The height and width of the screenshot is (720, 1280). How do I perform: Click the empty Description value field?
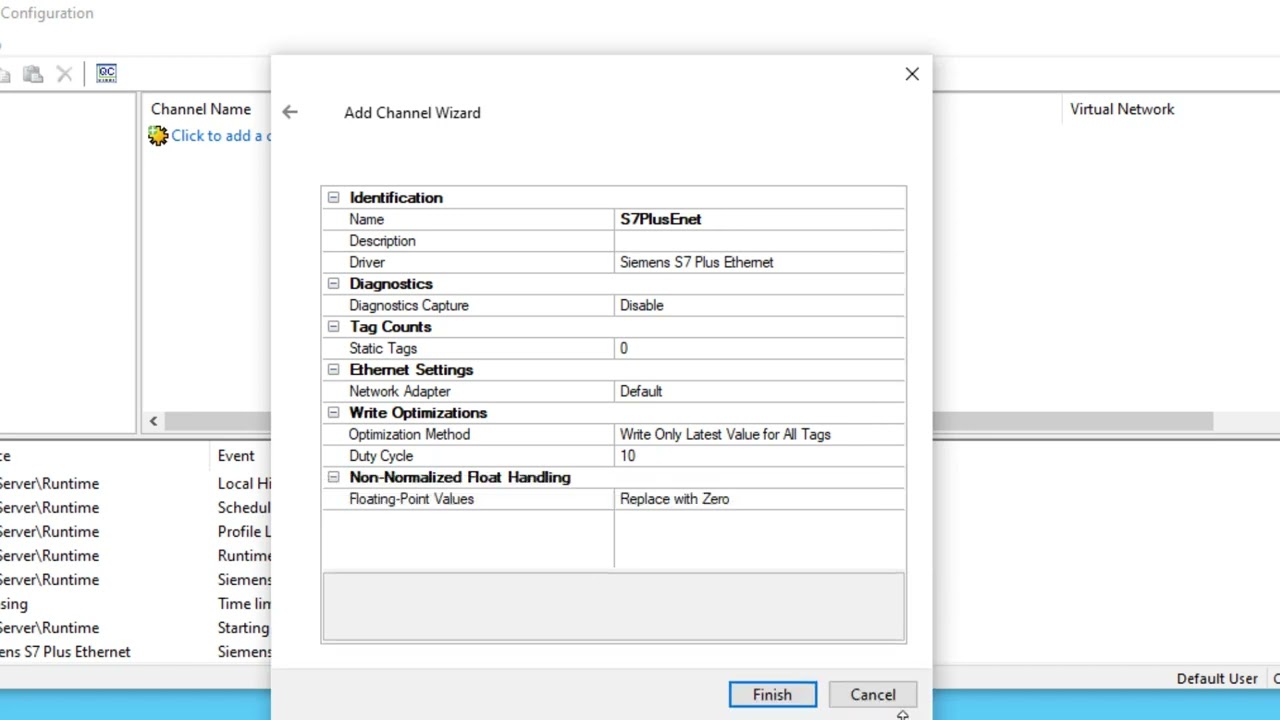pos(760,241)
